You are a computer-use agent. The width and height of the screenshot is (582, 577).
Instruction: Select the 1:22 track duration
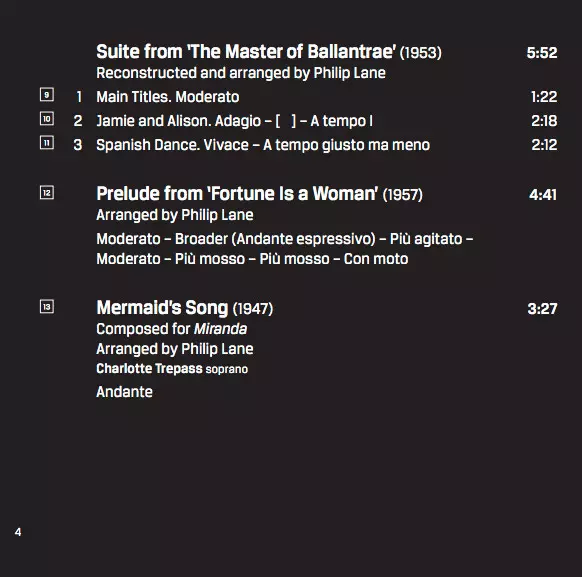tap(544, 97)
